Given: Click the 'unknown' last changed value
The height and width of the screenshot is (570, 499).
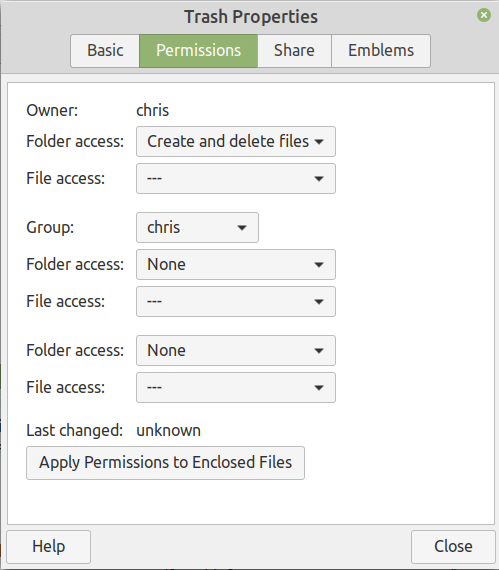Looking at the screenshot, I should coord(168,431).
